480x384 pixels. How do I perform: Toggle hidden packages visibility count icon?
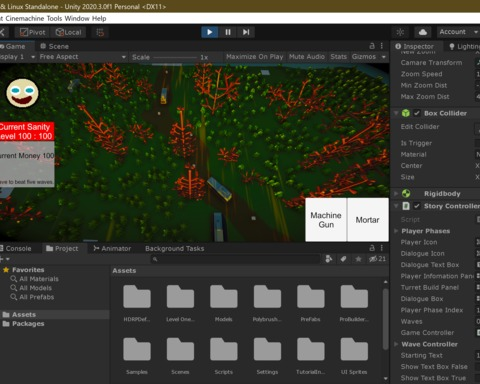point(377,259)
